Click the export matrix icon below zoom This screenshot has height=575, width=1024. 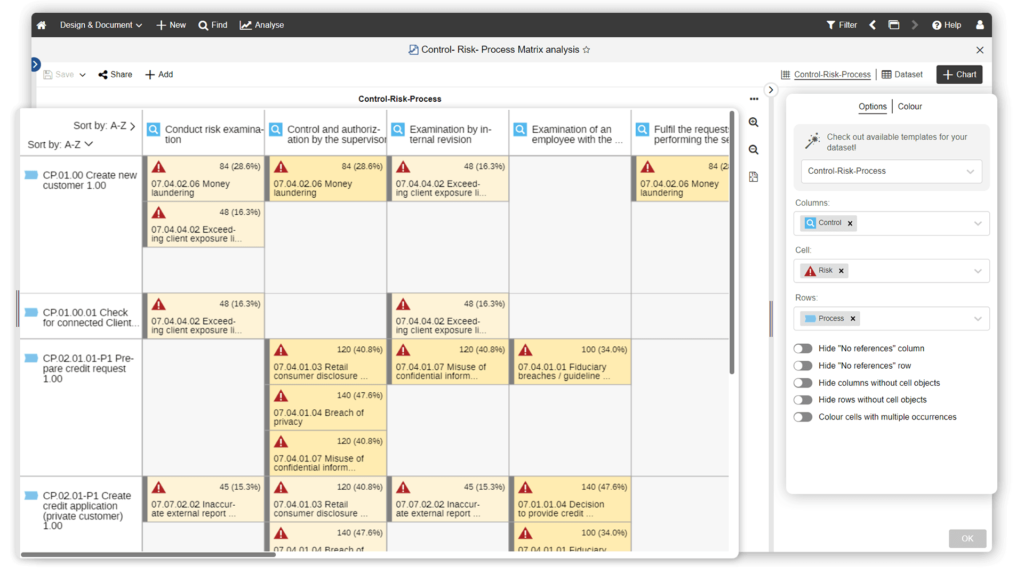pos(753,177)
